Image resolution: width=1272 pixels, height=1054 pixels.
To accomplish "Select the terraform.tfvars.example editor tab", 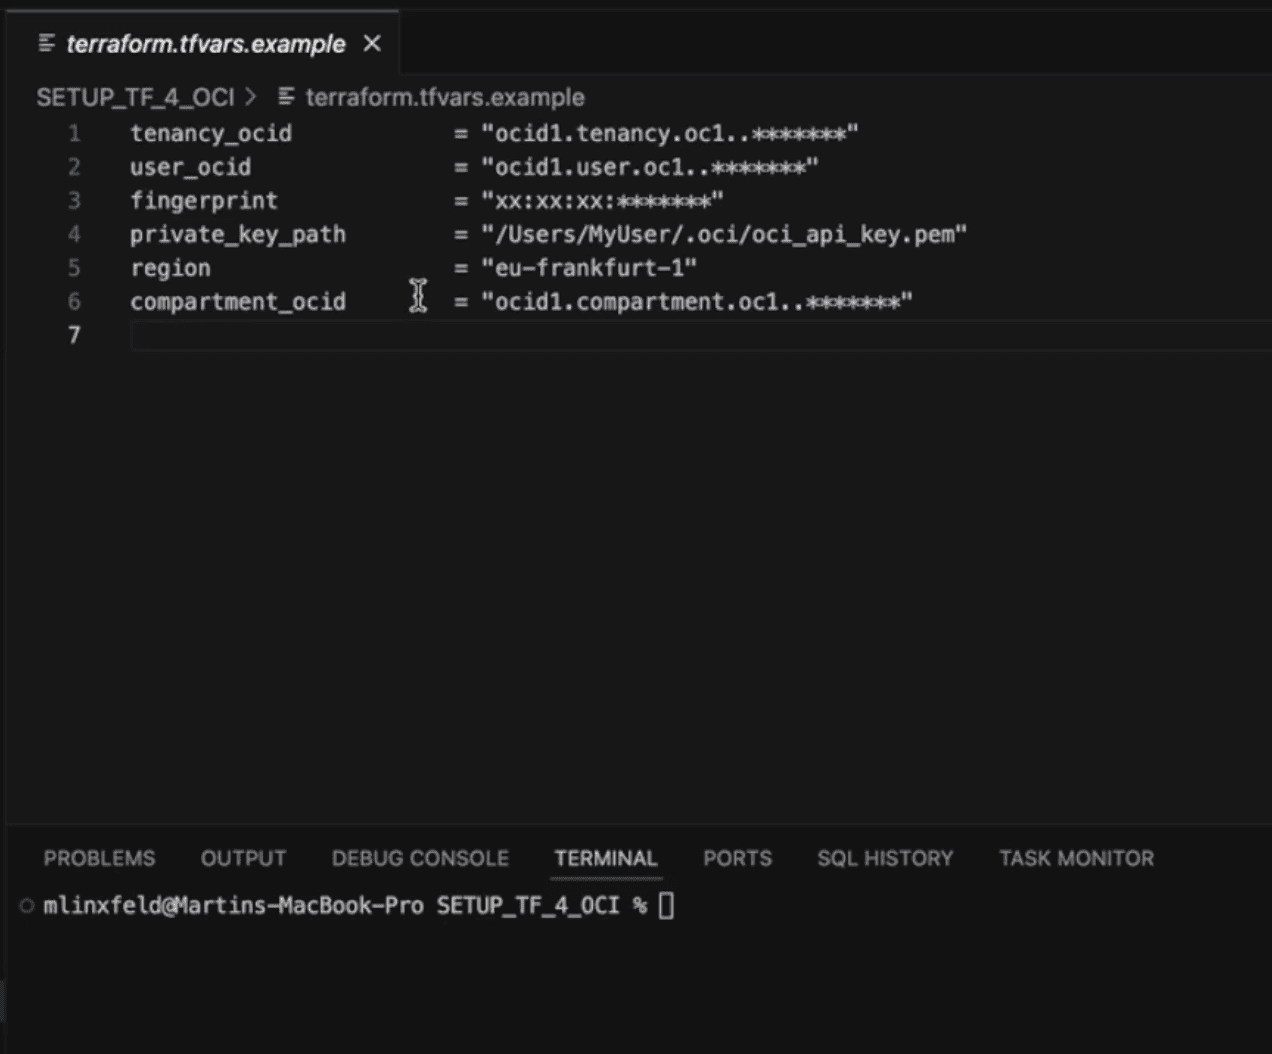I will (204, 44).
